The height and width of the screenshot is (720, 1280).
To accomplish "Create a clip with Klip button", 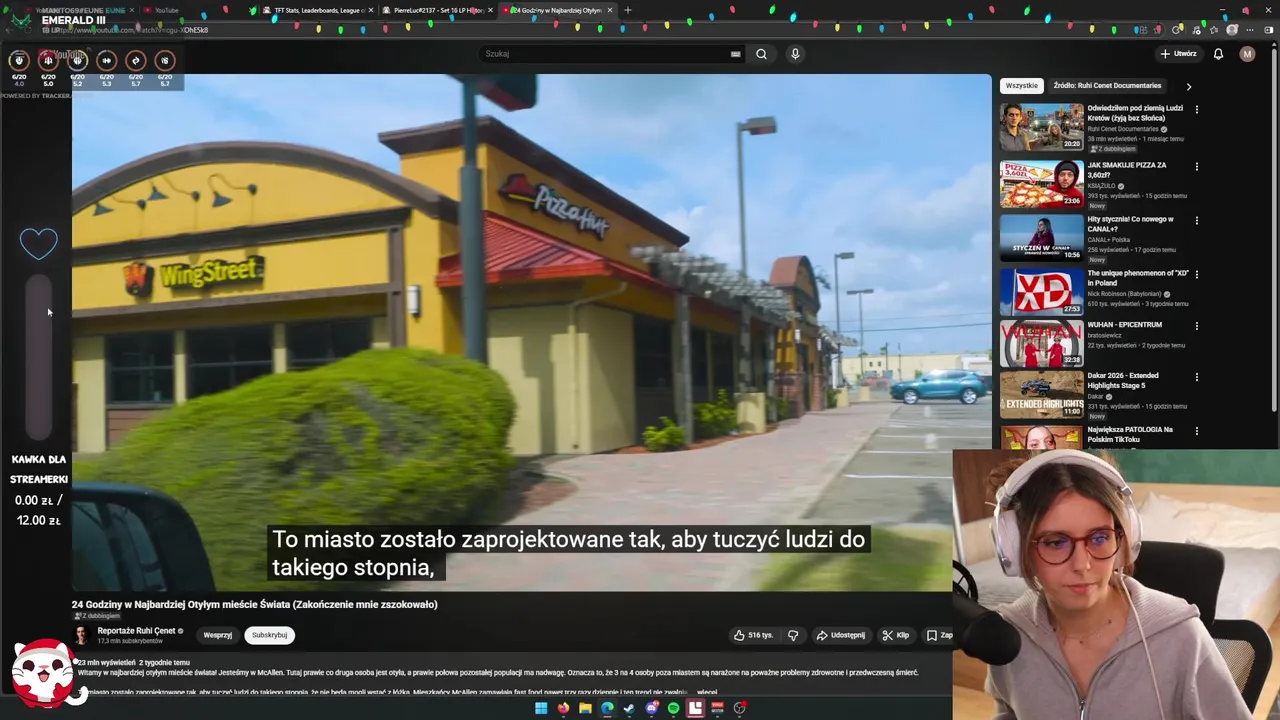I will click(x=896, y=635).
